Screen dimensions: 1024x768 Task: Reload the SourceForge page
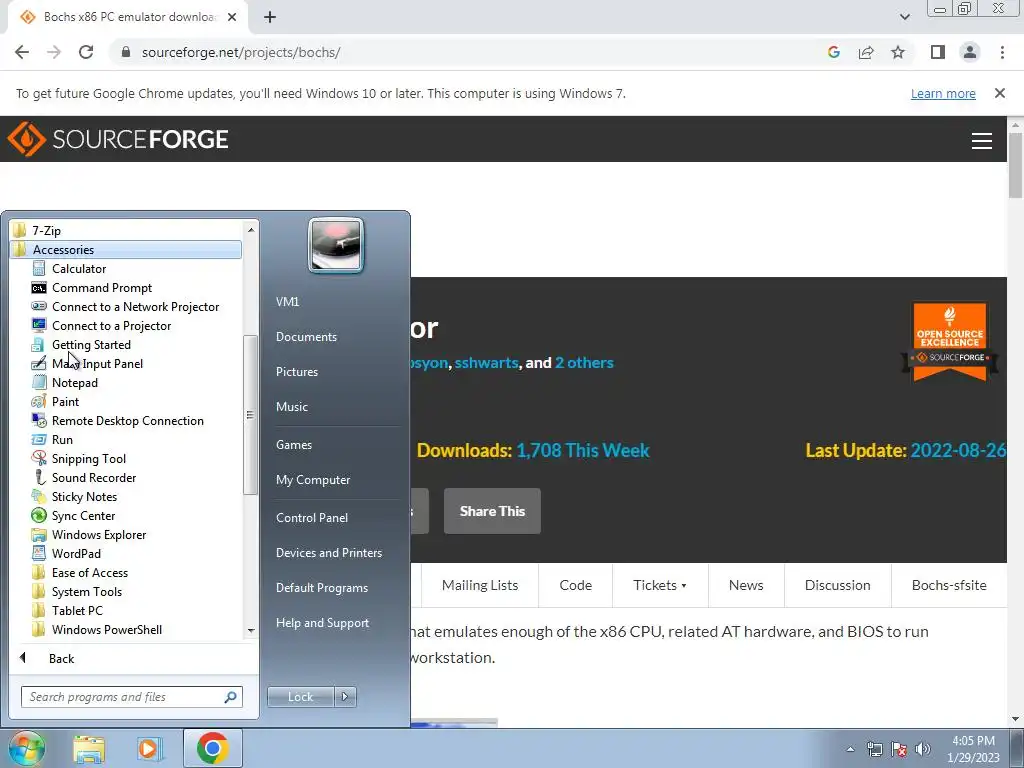(x=86, y=52)
